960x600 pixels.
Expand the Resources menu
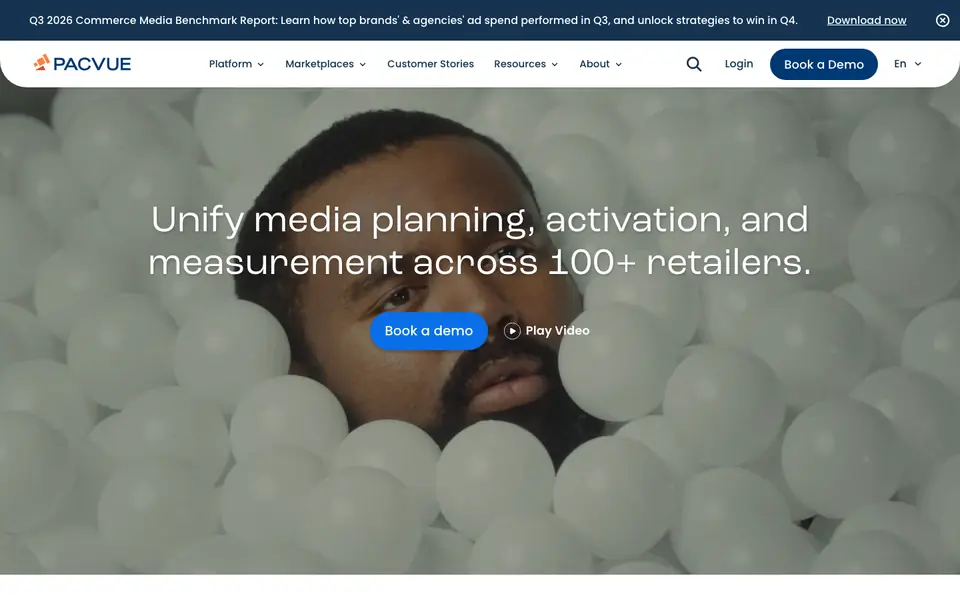[x=526, y=64]
